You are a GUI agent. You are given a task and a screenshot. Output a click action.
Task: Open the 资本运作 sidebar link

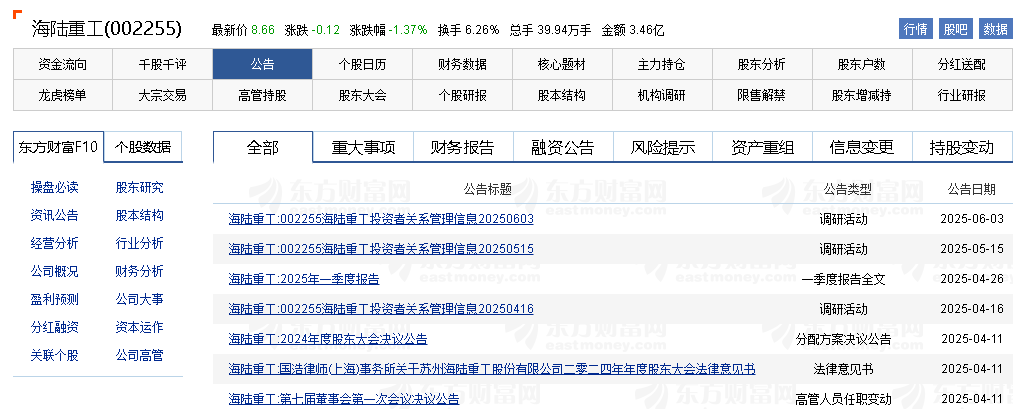(139, 327)
